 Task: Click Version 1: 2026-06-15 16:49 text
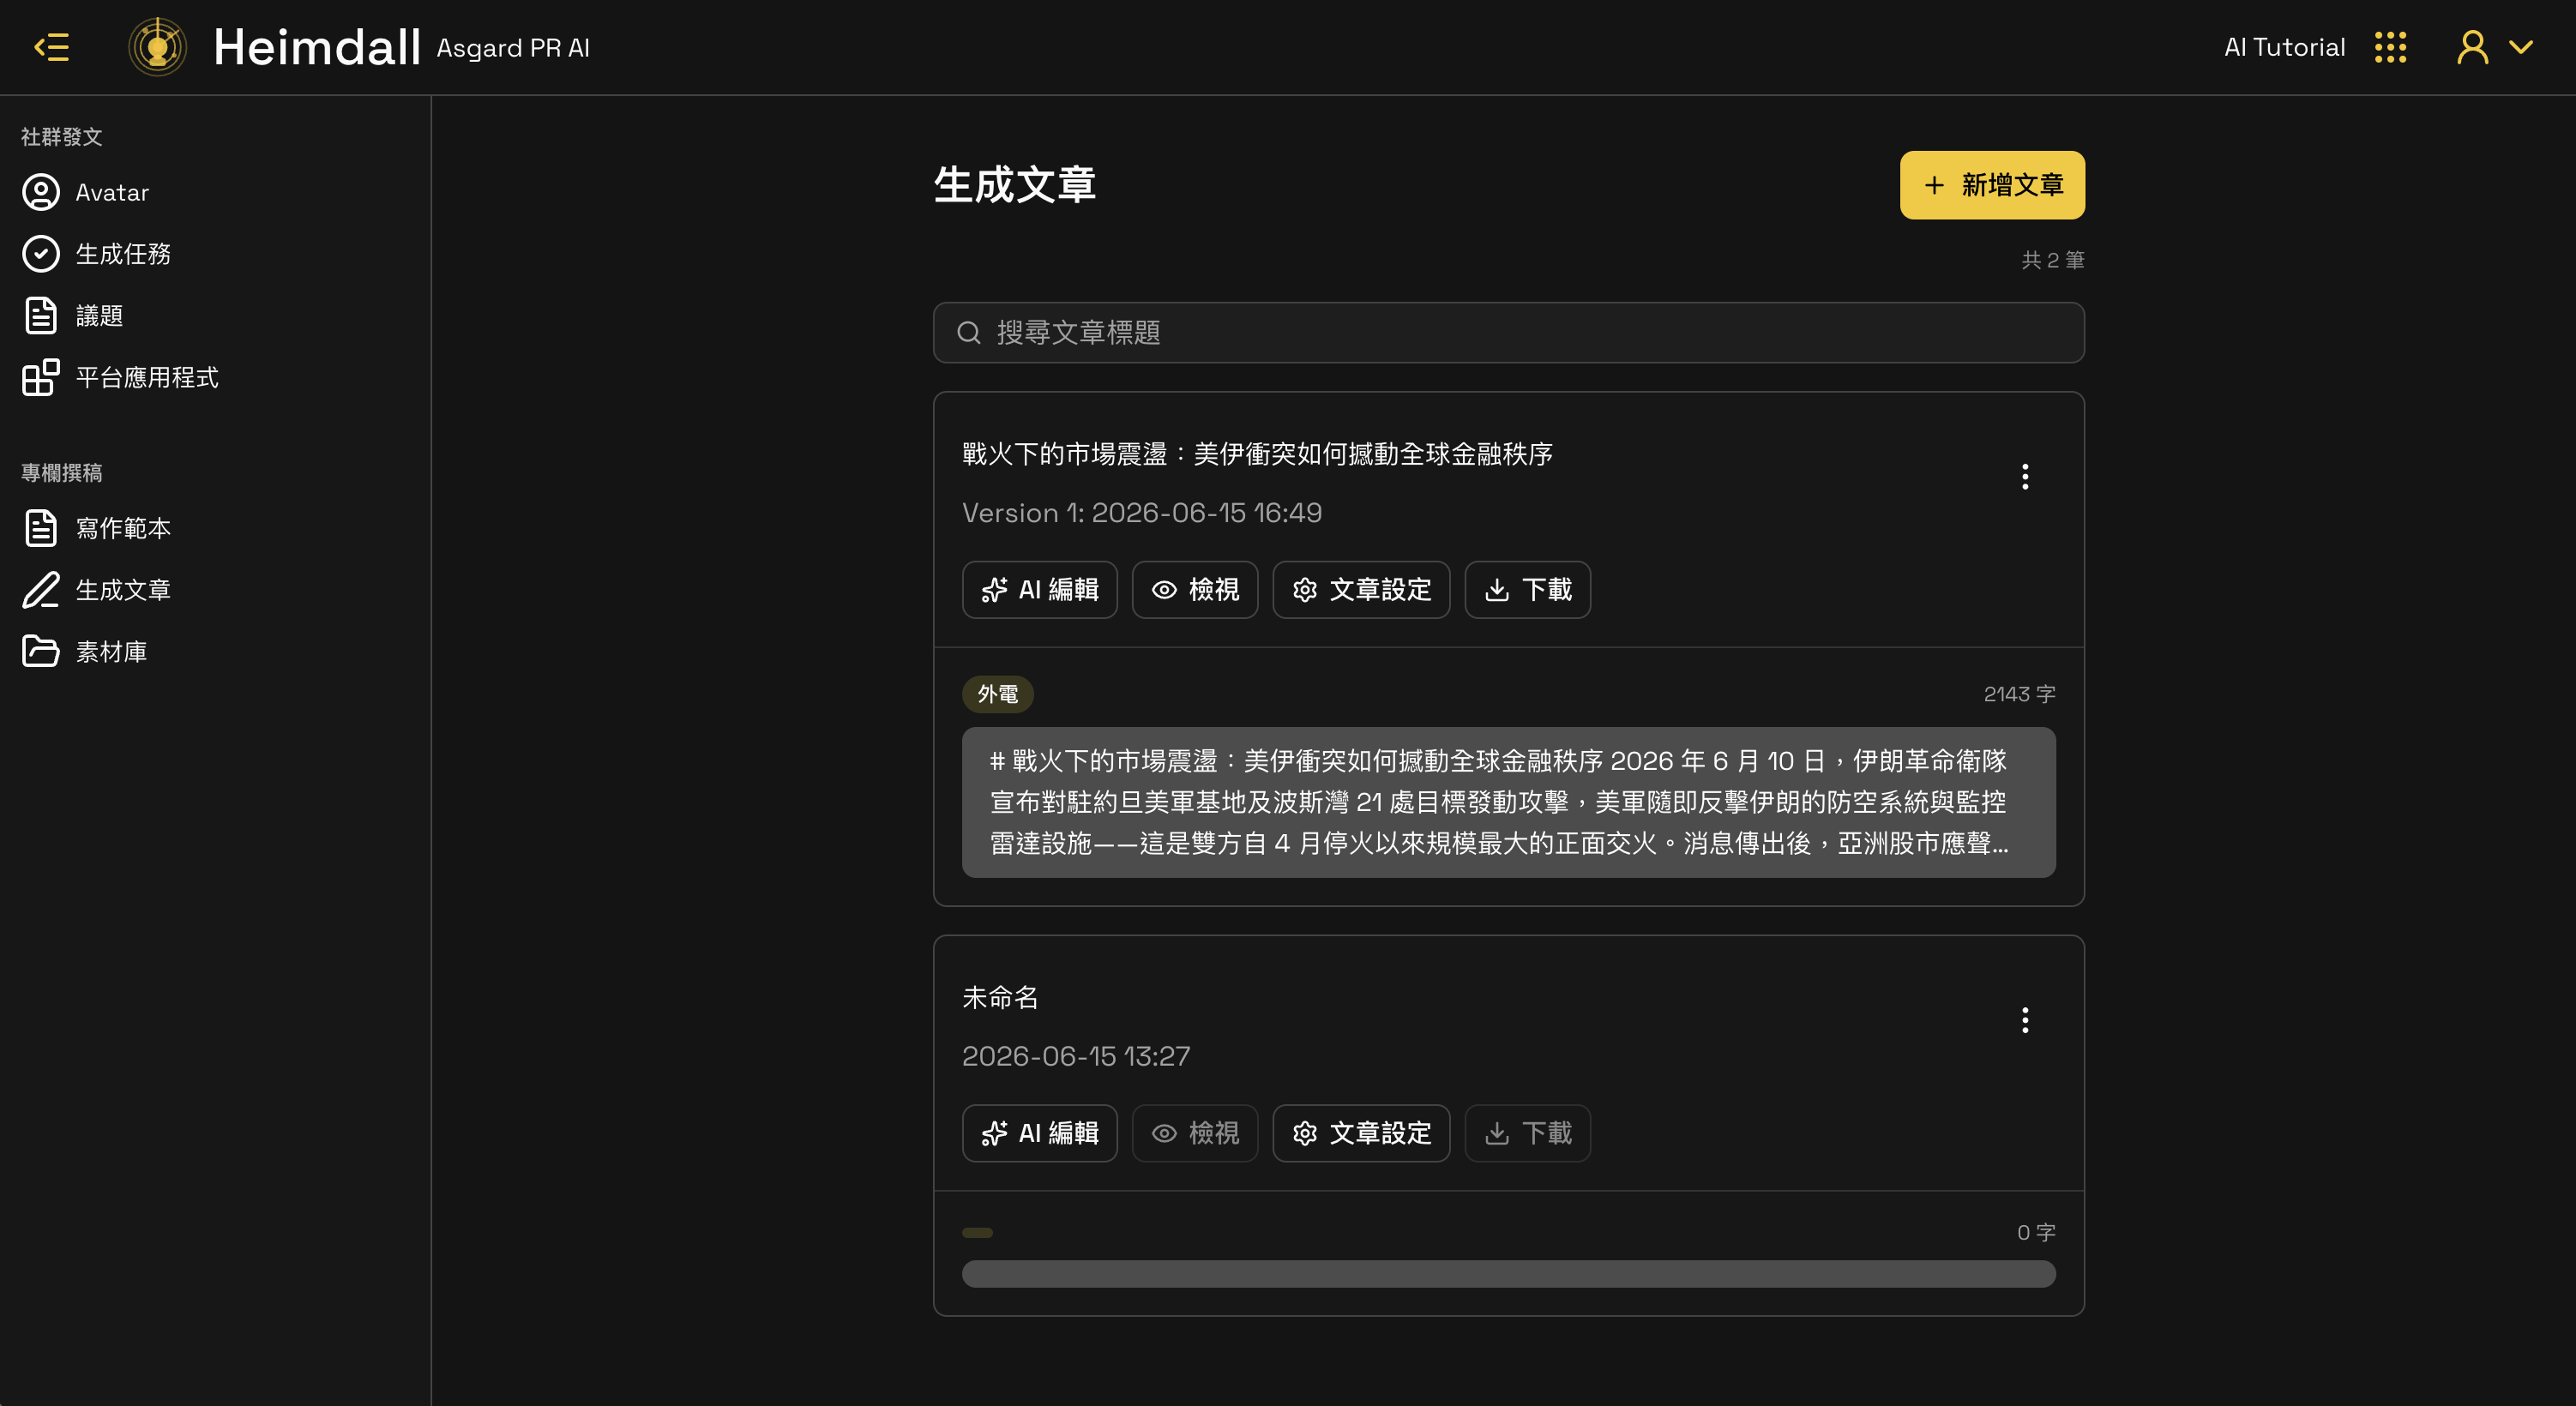pos(1142,513)
